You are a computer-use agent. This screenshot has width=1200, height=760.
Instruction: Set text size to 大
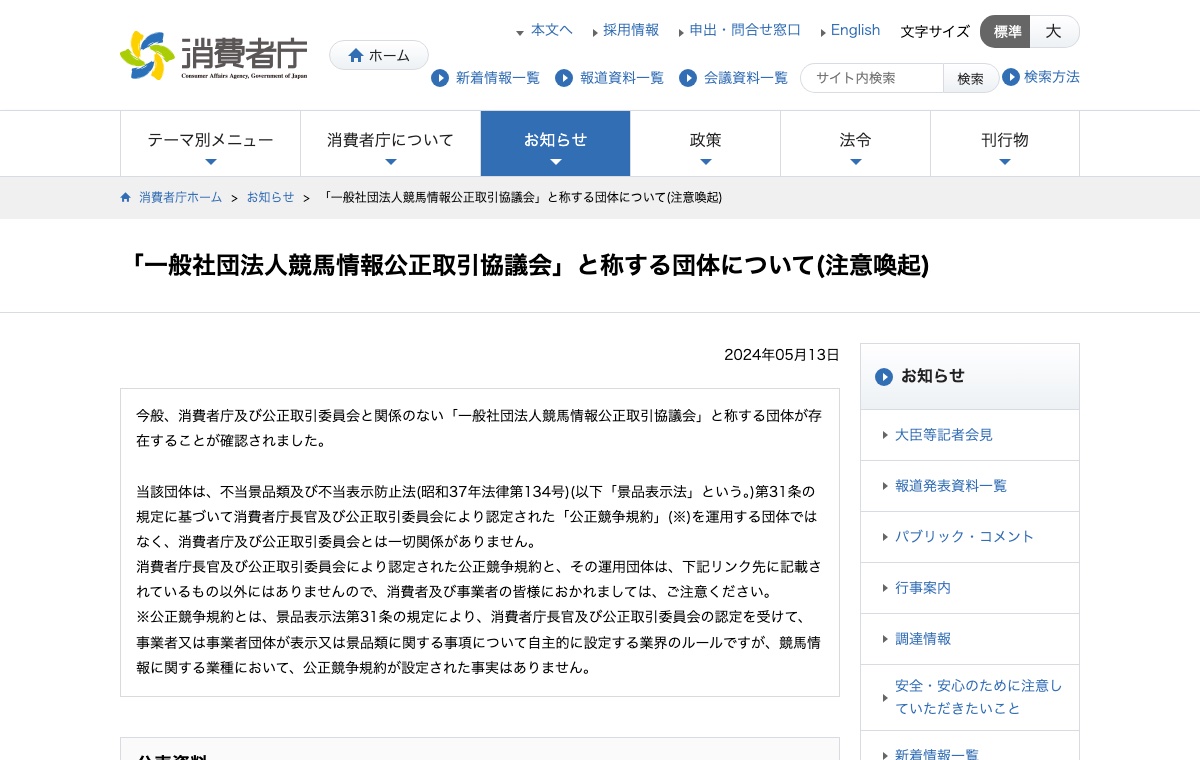1054,32
